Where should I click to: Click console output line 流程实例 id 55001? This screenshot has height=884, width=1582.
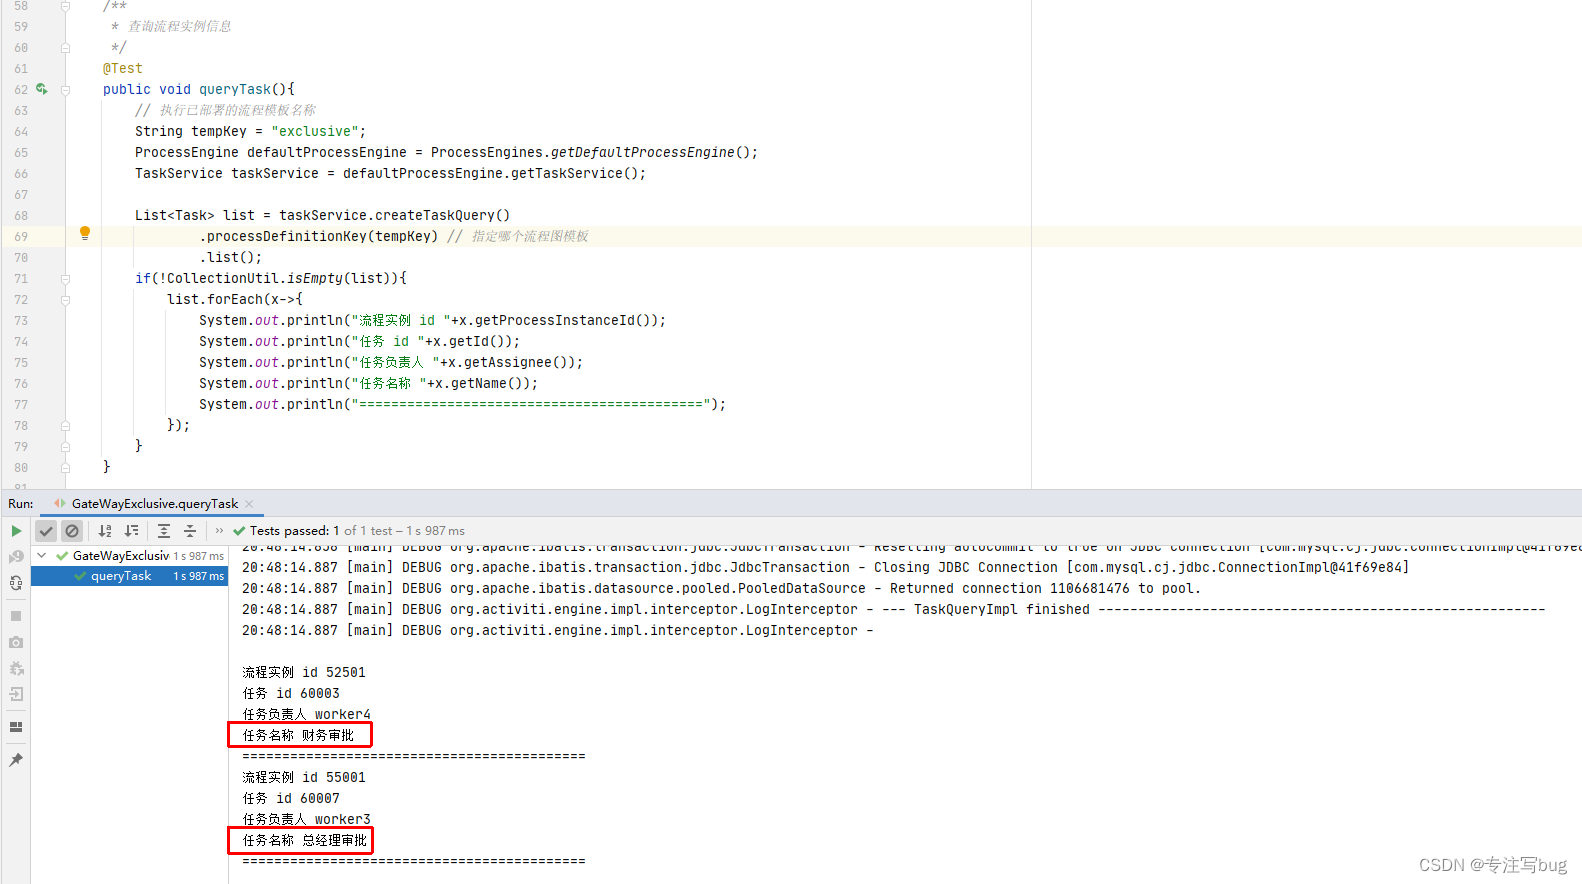click(x=304, y=777)
